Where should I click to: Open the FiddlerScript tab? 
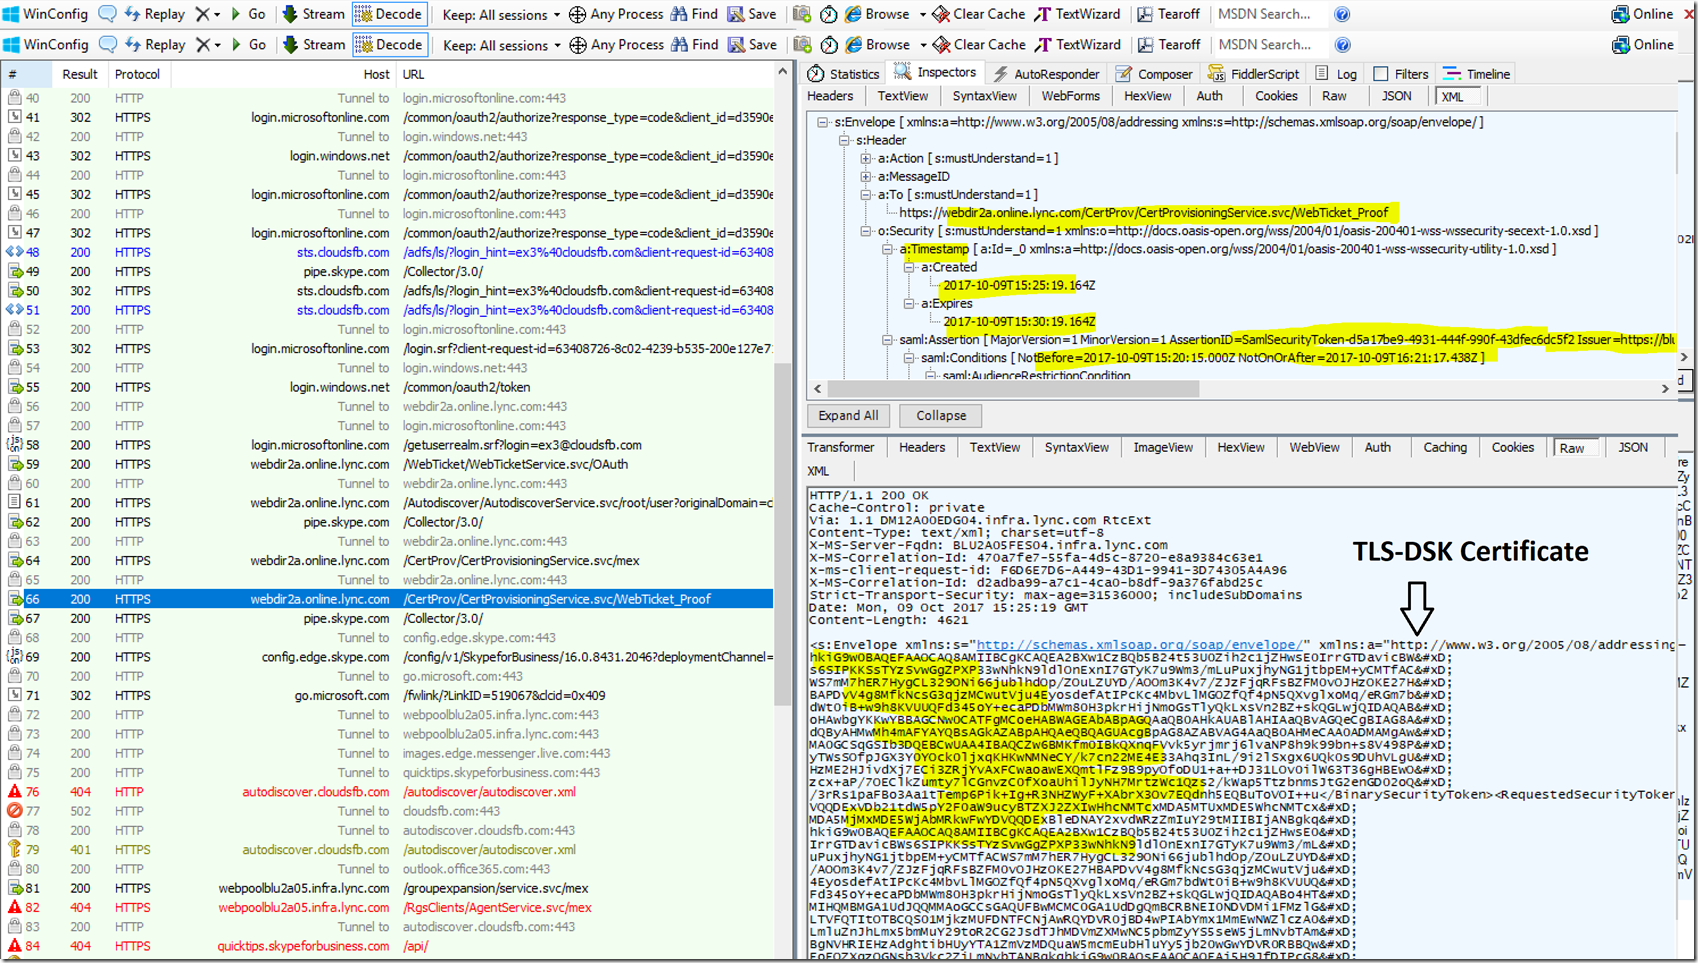[1254, 74]
